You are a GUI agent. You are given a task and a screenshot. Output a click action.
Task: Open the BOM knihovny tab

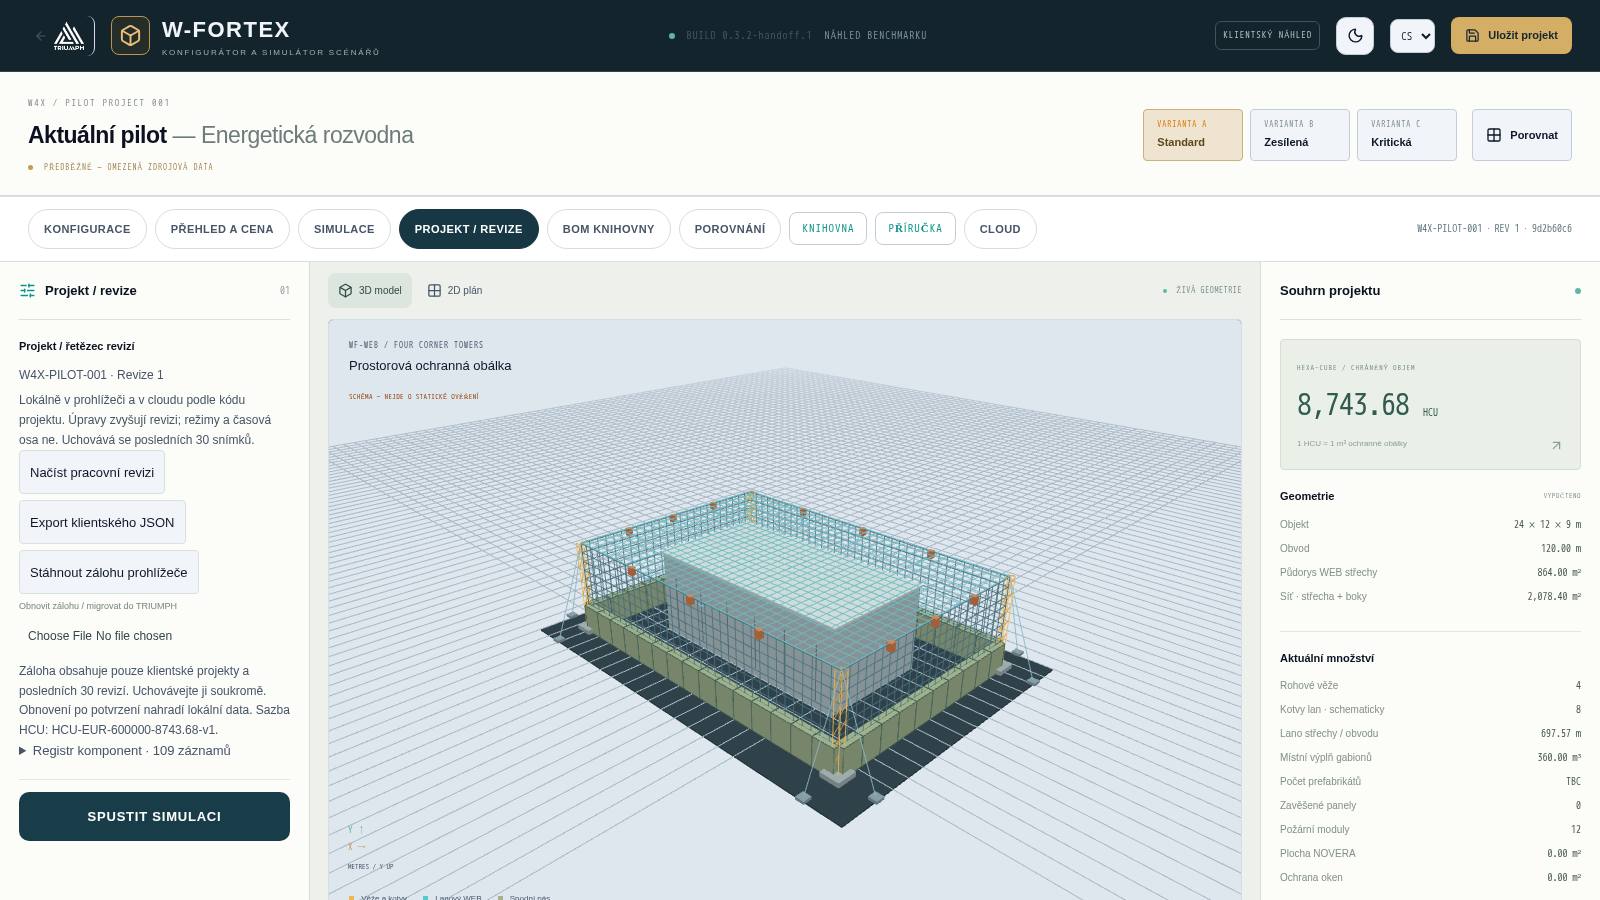coord(608,229)
